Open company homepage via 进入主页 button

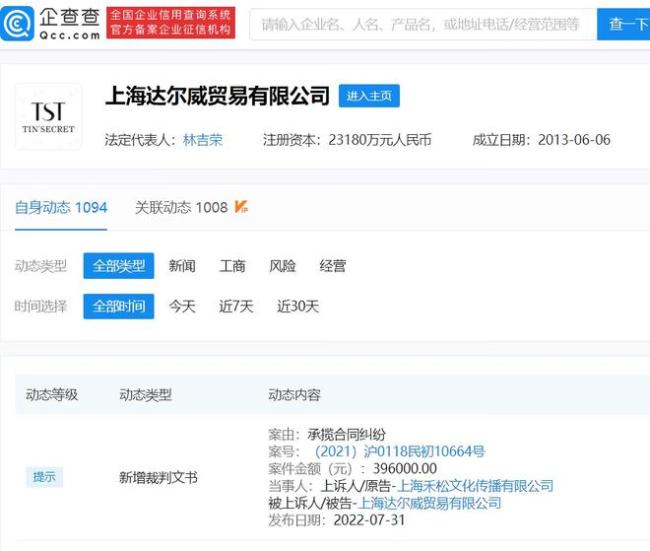coord(369,96)
